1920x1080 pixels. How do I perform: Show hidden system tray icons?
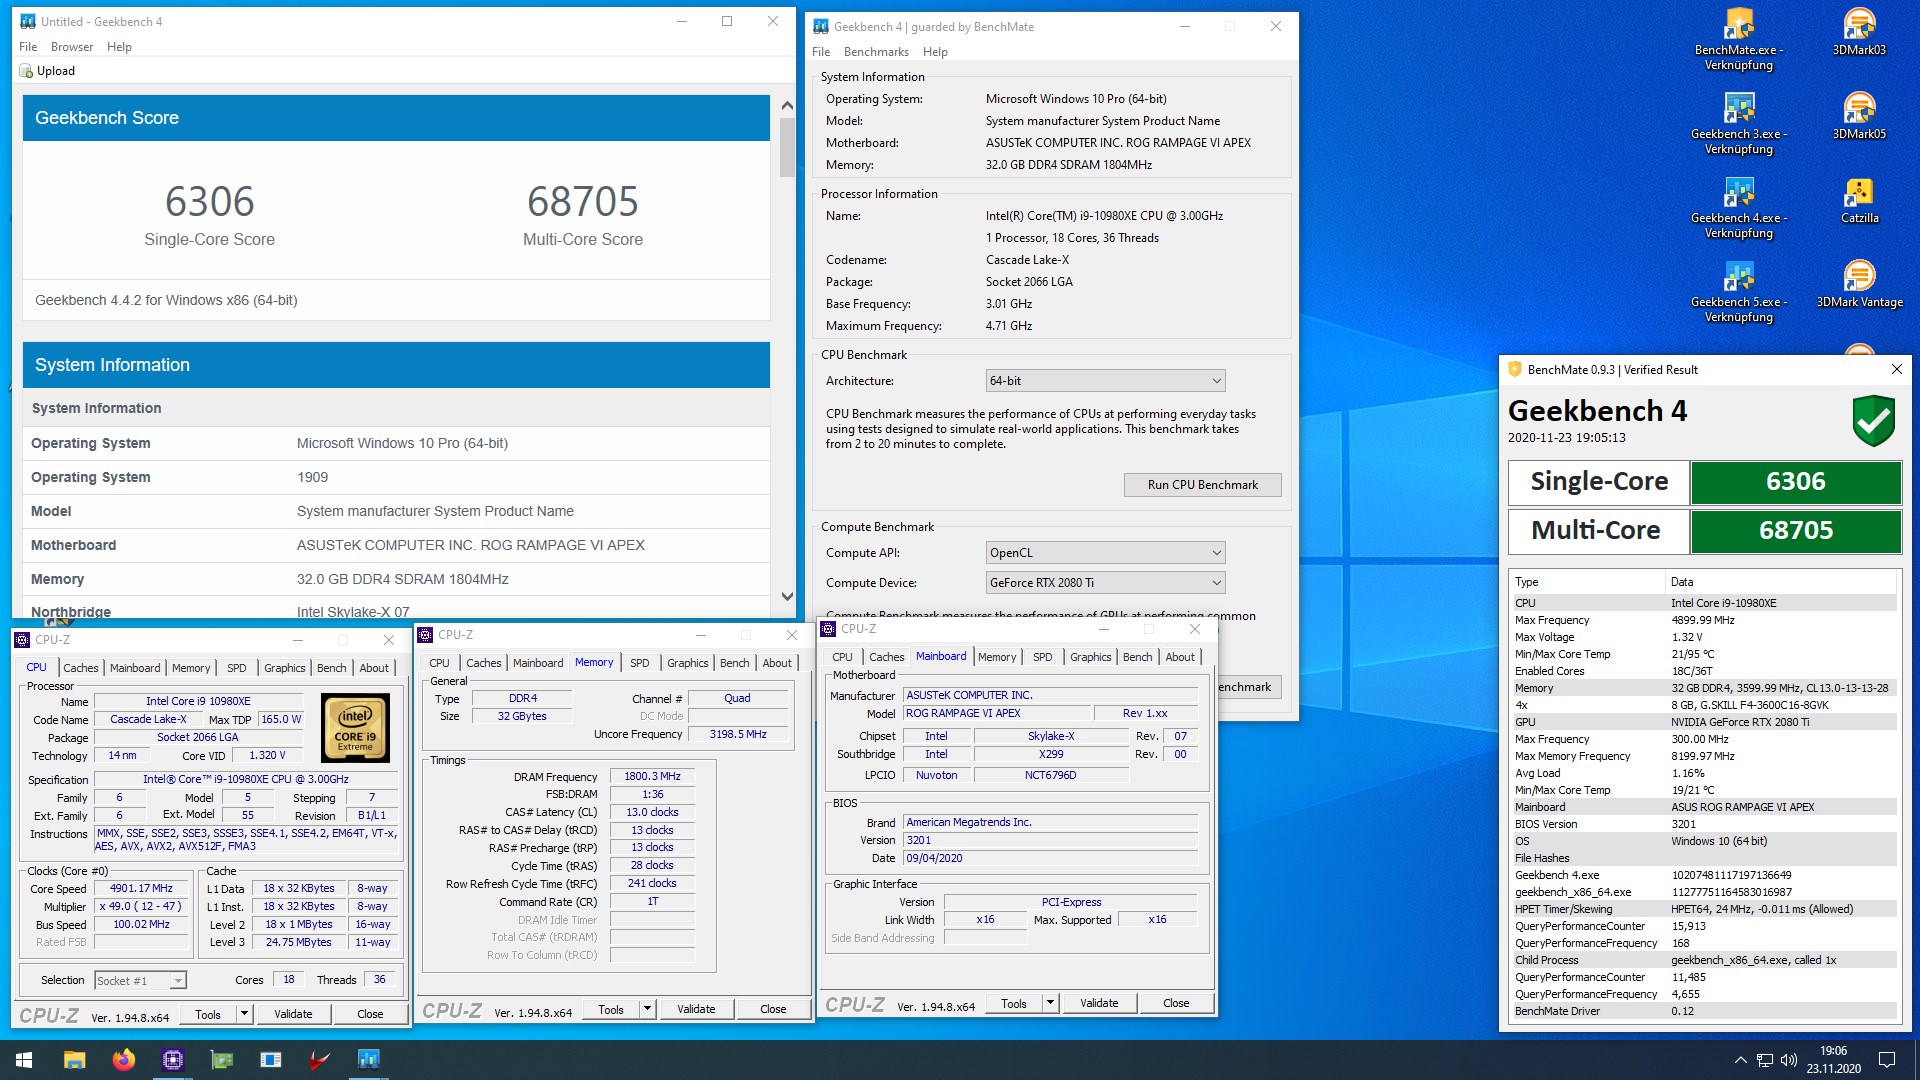coord(1740,1060)
